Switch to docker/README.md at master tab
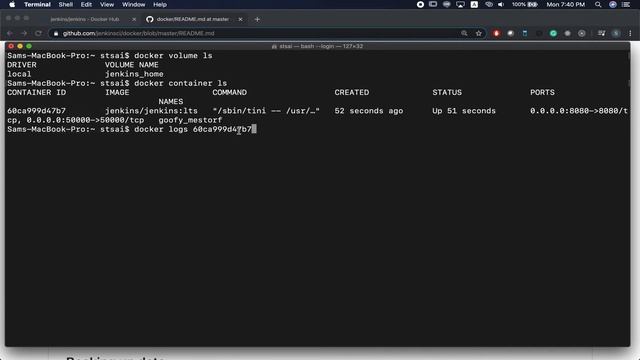Viewport: 640px width, 360px height. (x=193, y=19)
